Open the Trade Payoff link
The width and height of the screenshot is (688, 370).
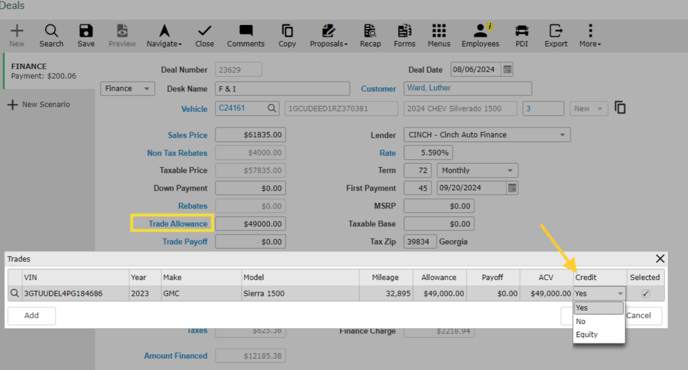click(x=185, y=242)
